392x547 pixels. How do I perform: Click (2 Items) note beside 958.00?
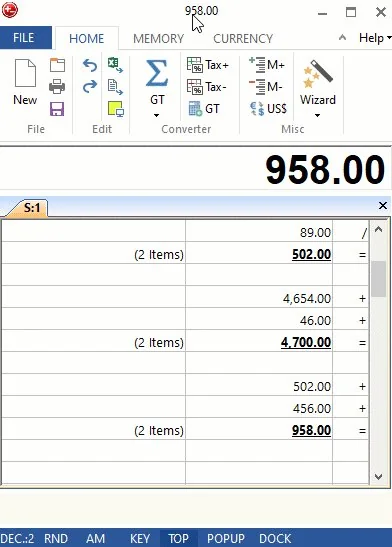click(159, 431)
